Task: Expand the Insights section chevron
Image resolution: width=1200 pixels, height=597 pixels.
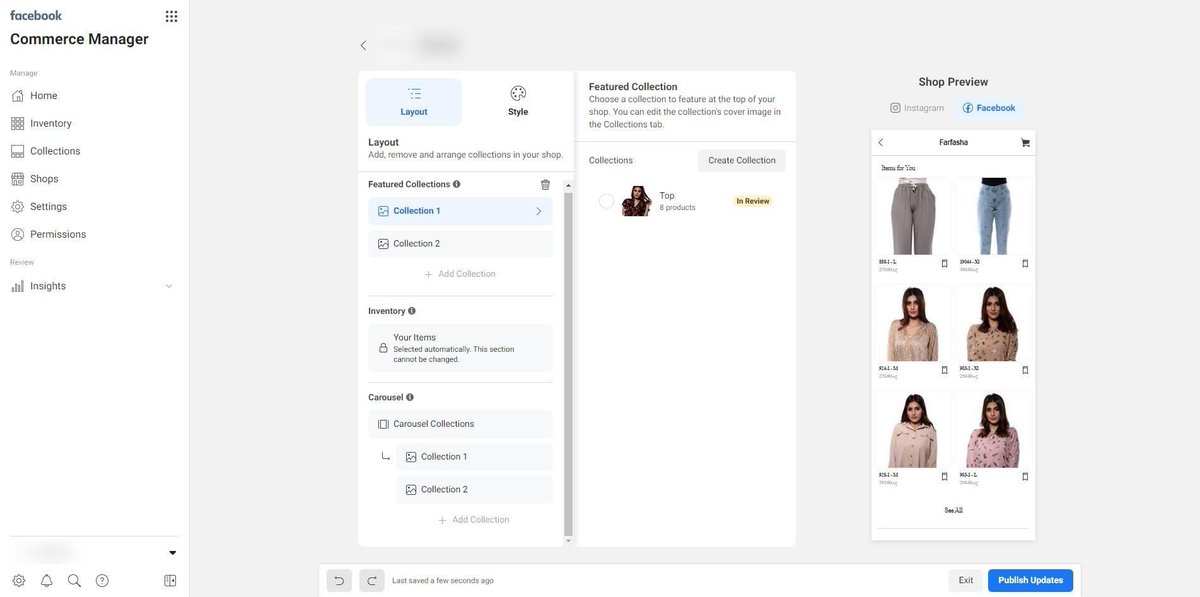Action: (x=169, y=286)
